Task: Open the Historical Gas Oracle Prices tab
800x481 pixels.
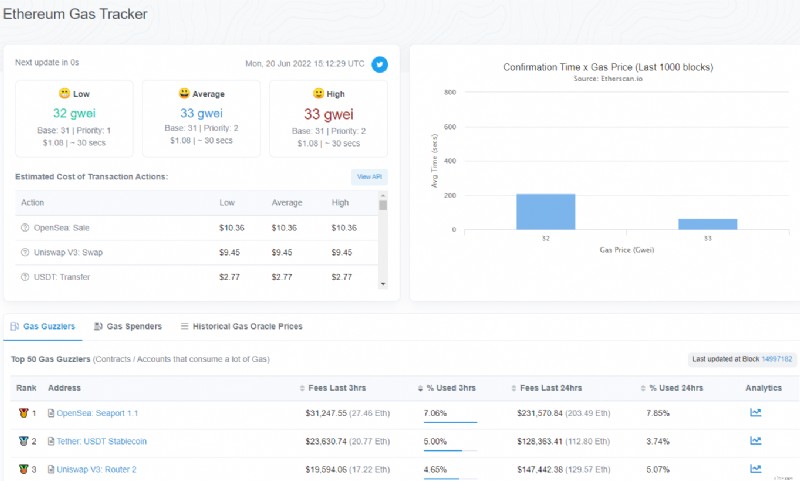Action: coord(241,326)
